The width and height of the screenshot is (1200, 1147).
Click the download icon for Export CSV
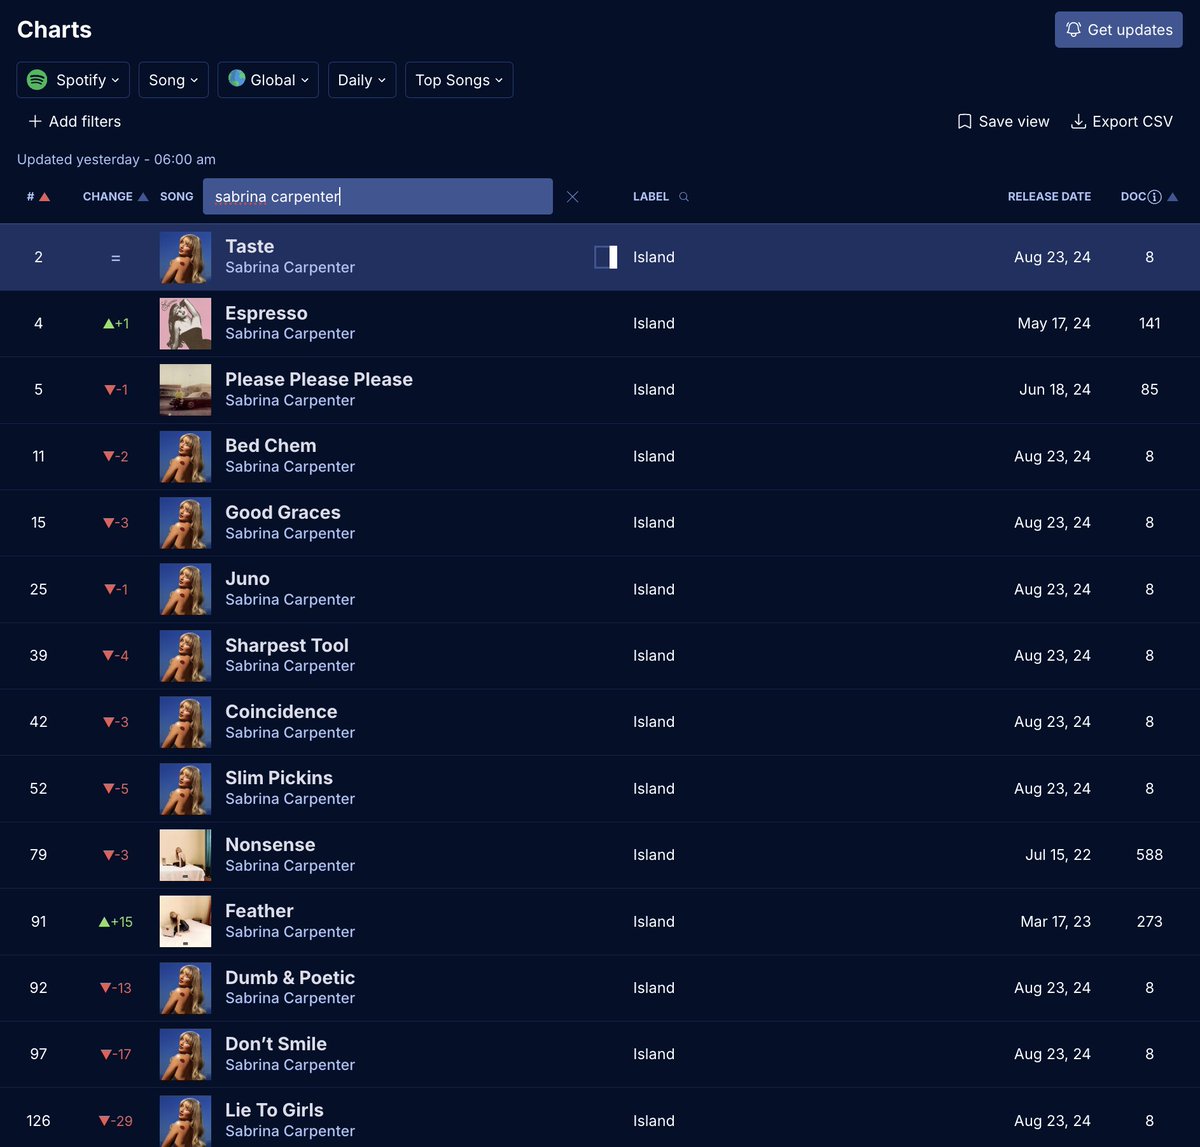click(x=1078, y=121)
